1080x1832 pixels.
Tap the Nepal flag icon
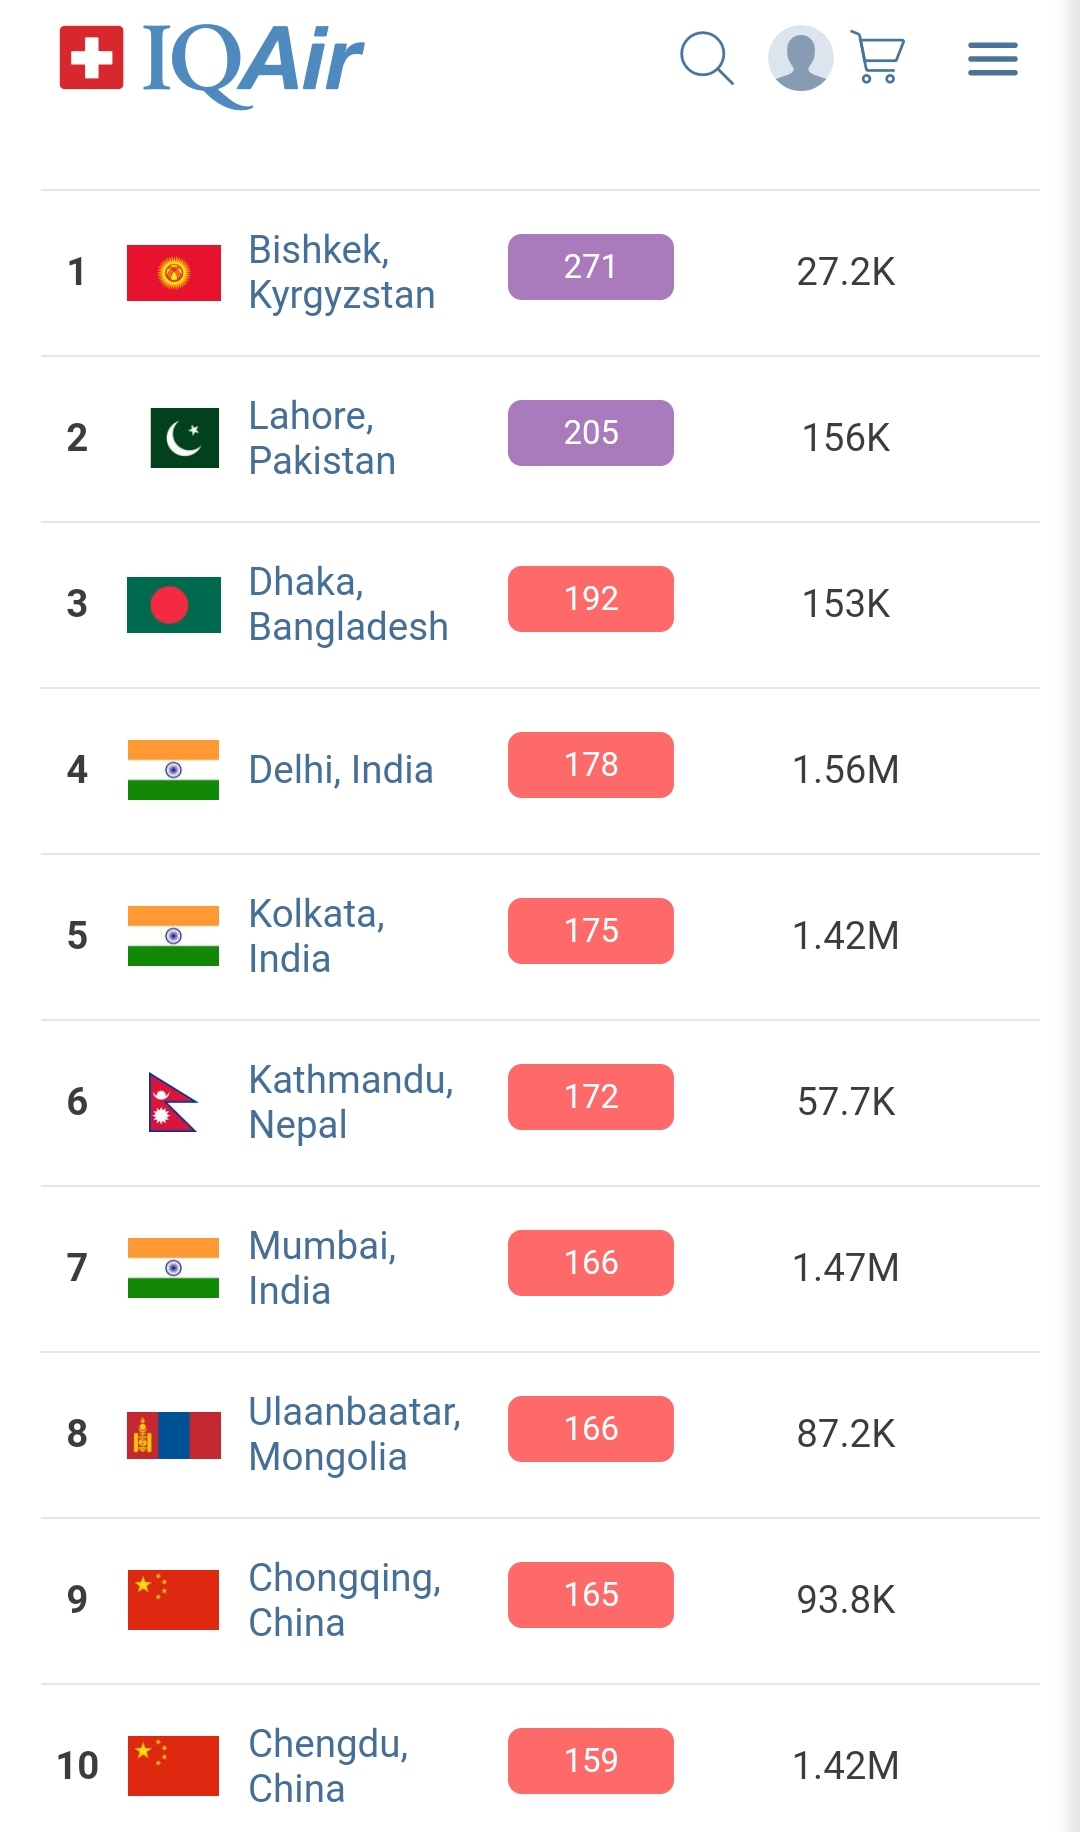tap(172, 1102)
